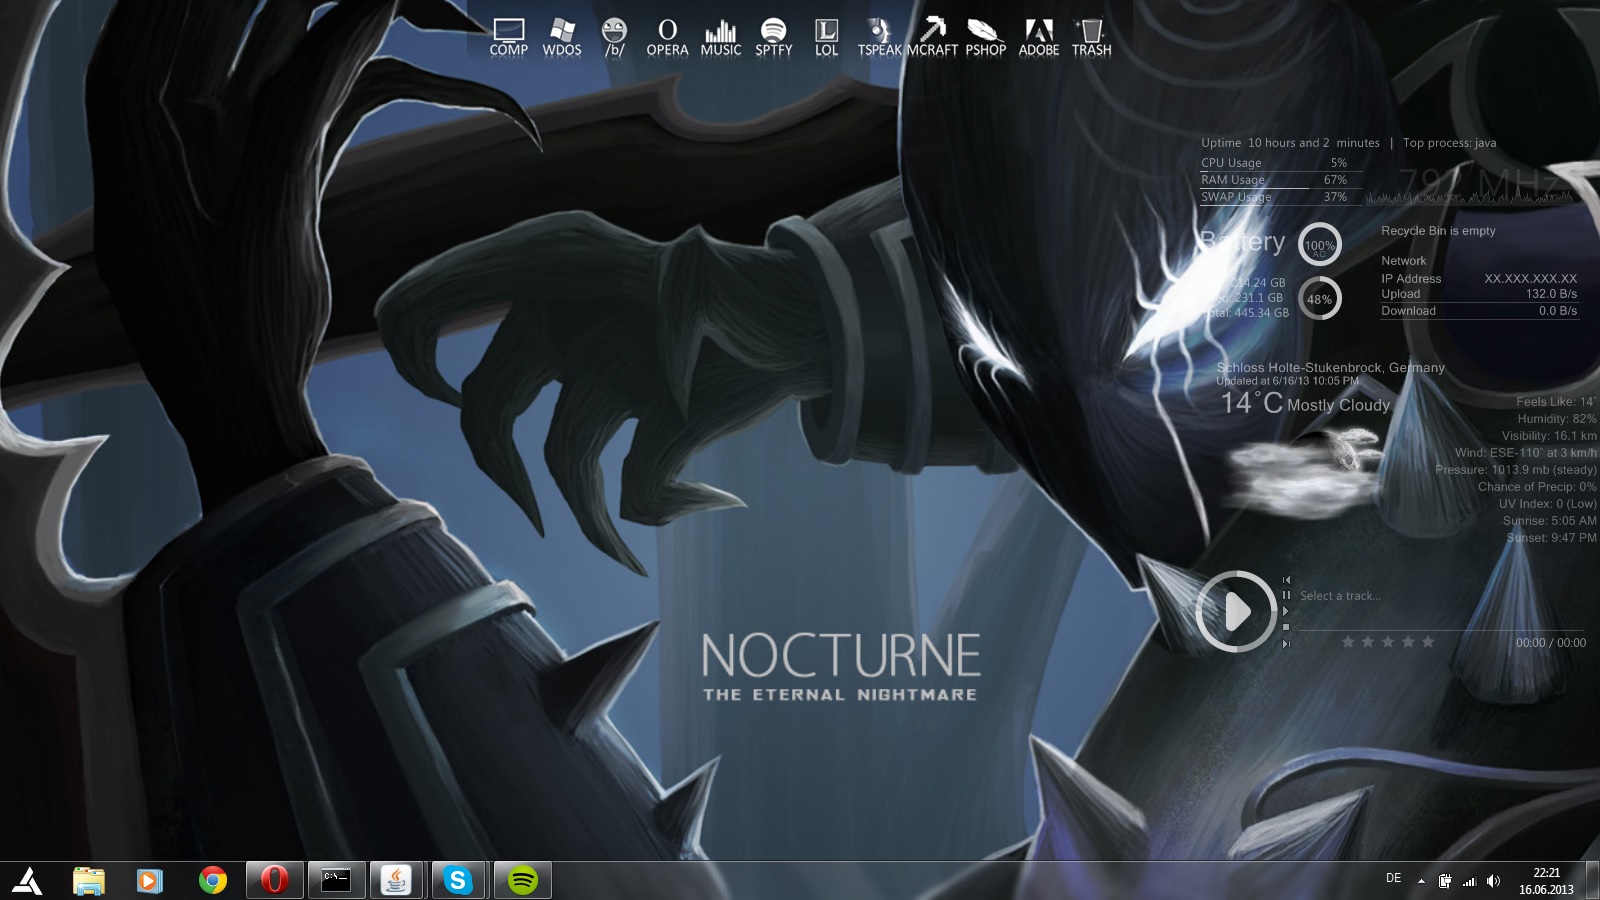Image resolution: width=1600 pixels, height=900 pixels.
Task: Launch the OPERA dock shortcut
Action: click(667, 38)
